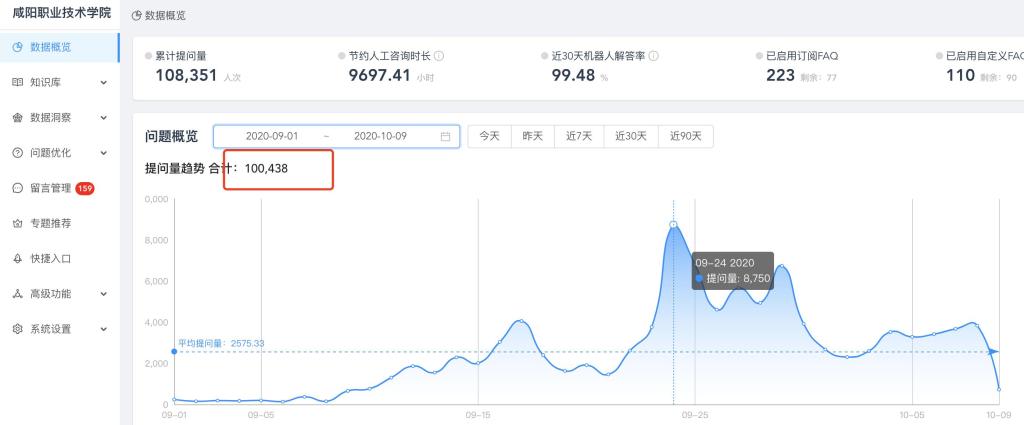Screen dimensions: 1024x425
Task: Expand the 数据洞察 menu chevron
Action: [104, 117]
